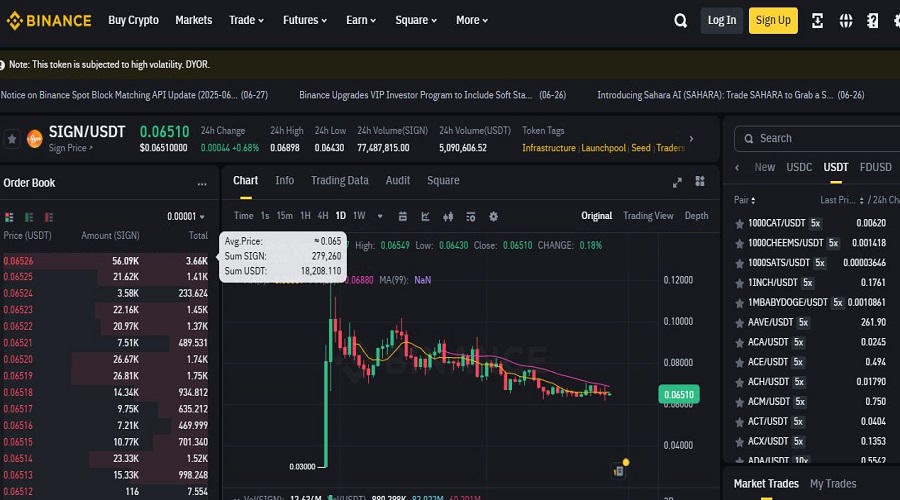Favorite the ACT/USDT pair star
Viewport: 900px width, 500px height.
pyautogui.click(x=739, y=422)
